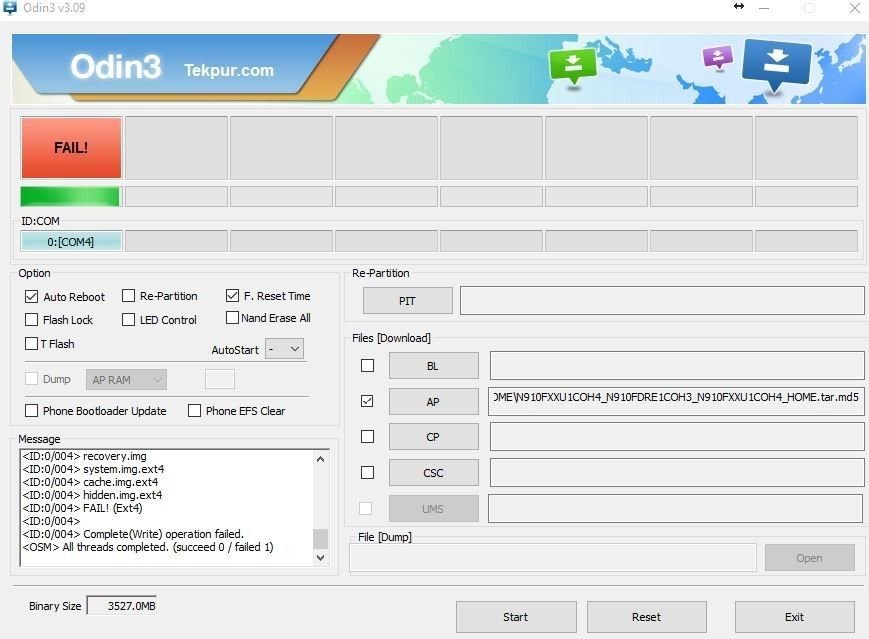Screen dimensions: 869x639
Task: Toggle the Auto Reboot checkbox
Action: click(32, 297)
